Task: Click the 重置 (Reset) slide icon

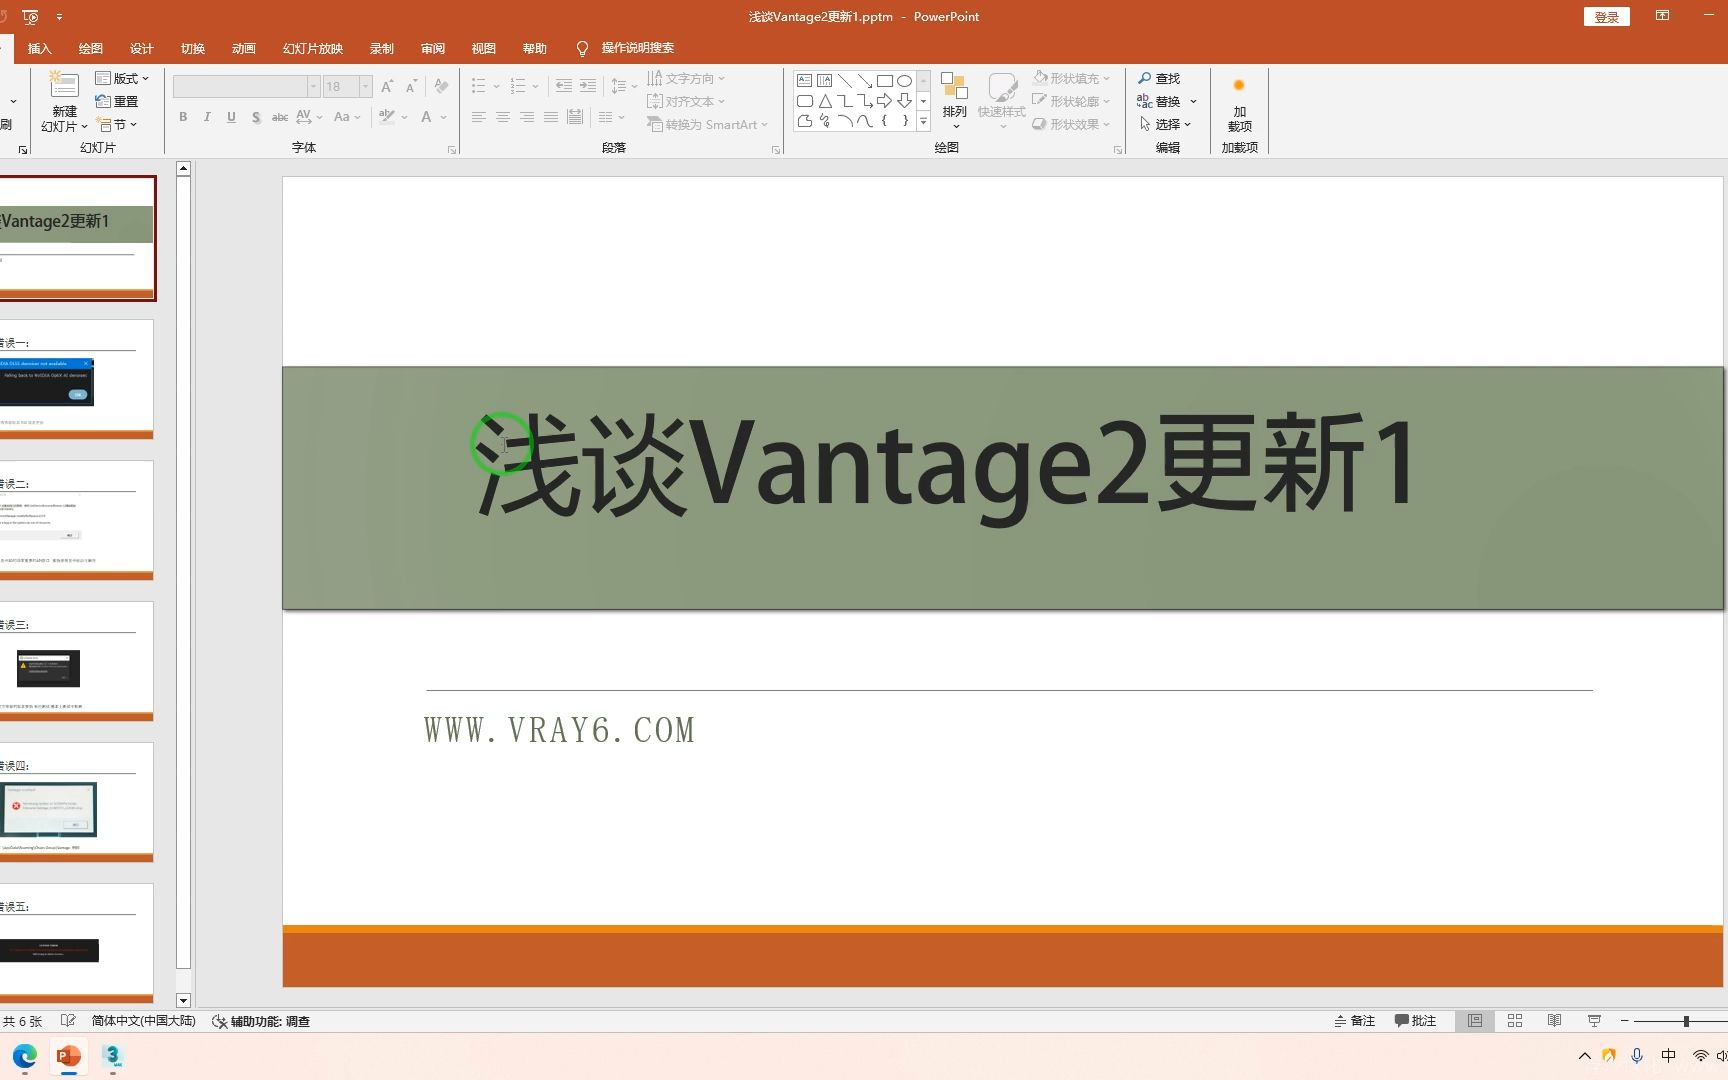Action: click(x=117, y=100)
